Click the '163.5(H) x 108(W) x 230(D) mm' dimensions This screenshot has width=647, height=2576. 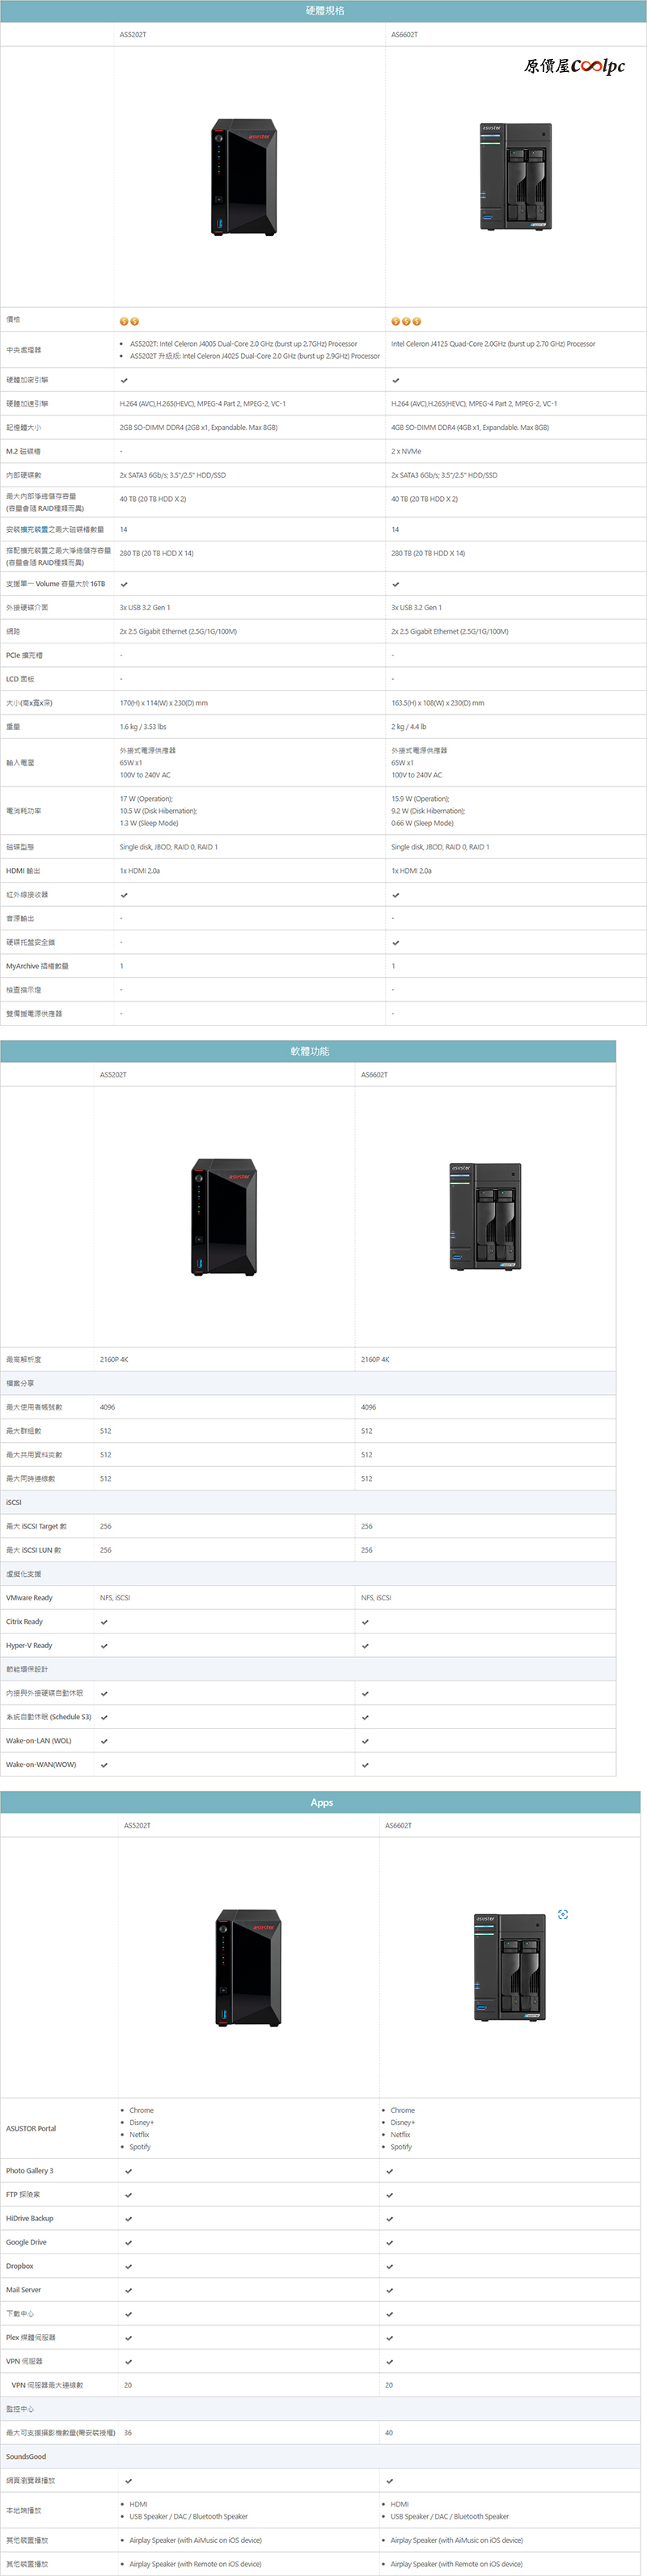(437, 703)
